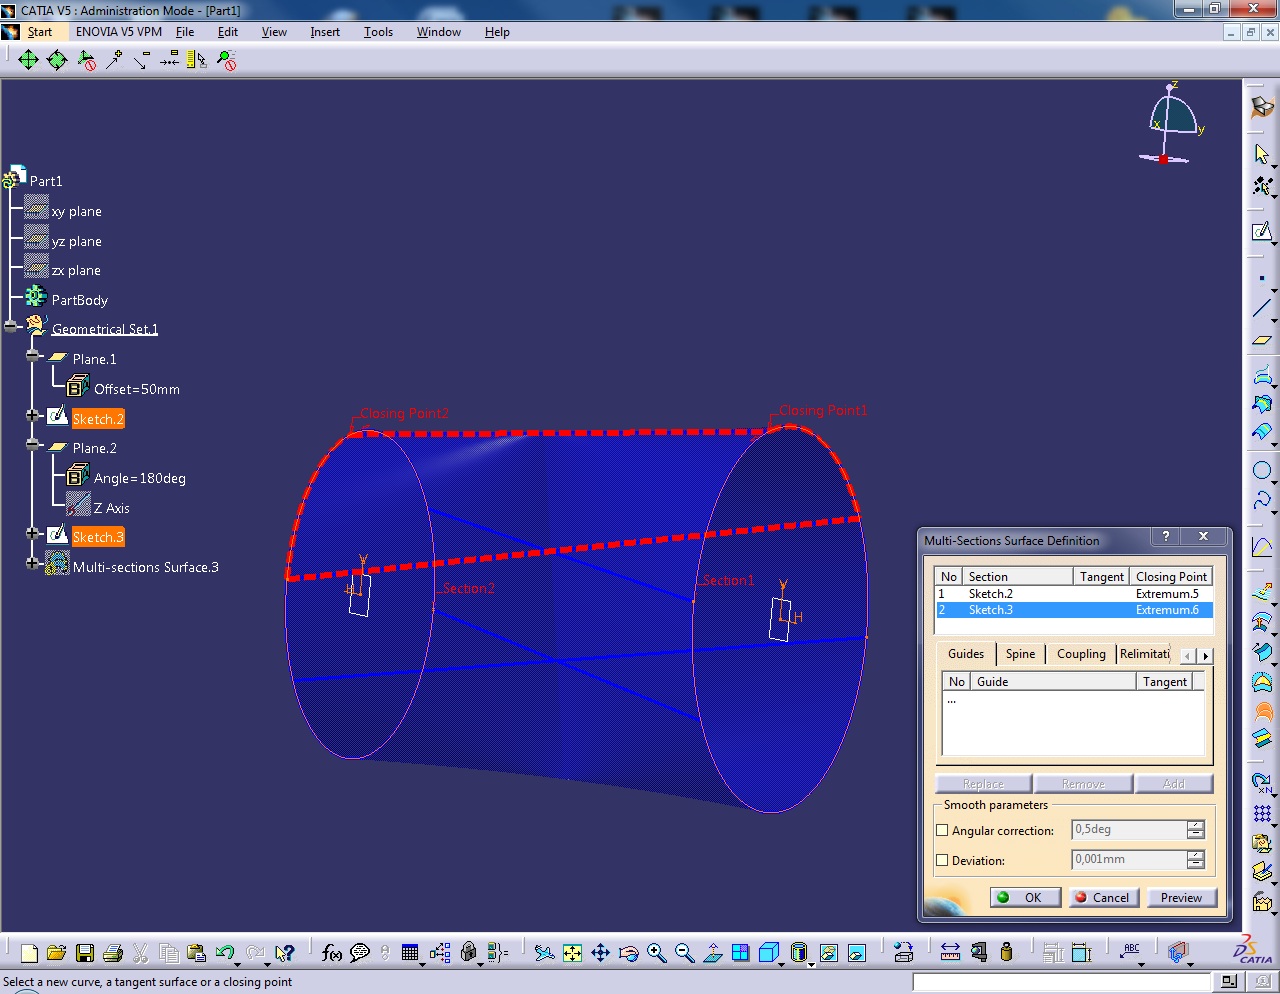Save the part with the floppy icon

84,953
